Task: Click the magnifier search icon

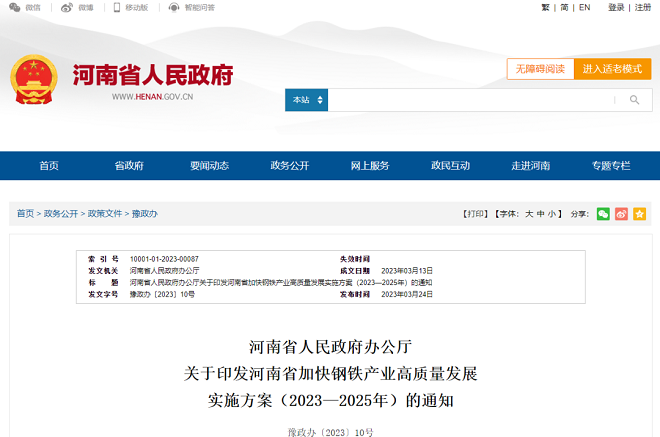Action: pyautogui.click(x=634, y=100)
